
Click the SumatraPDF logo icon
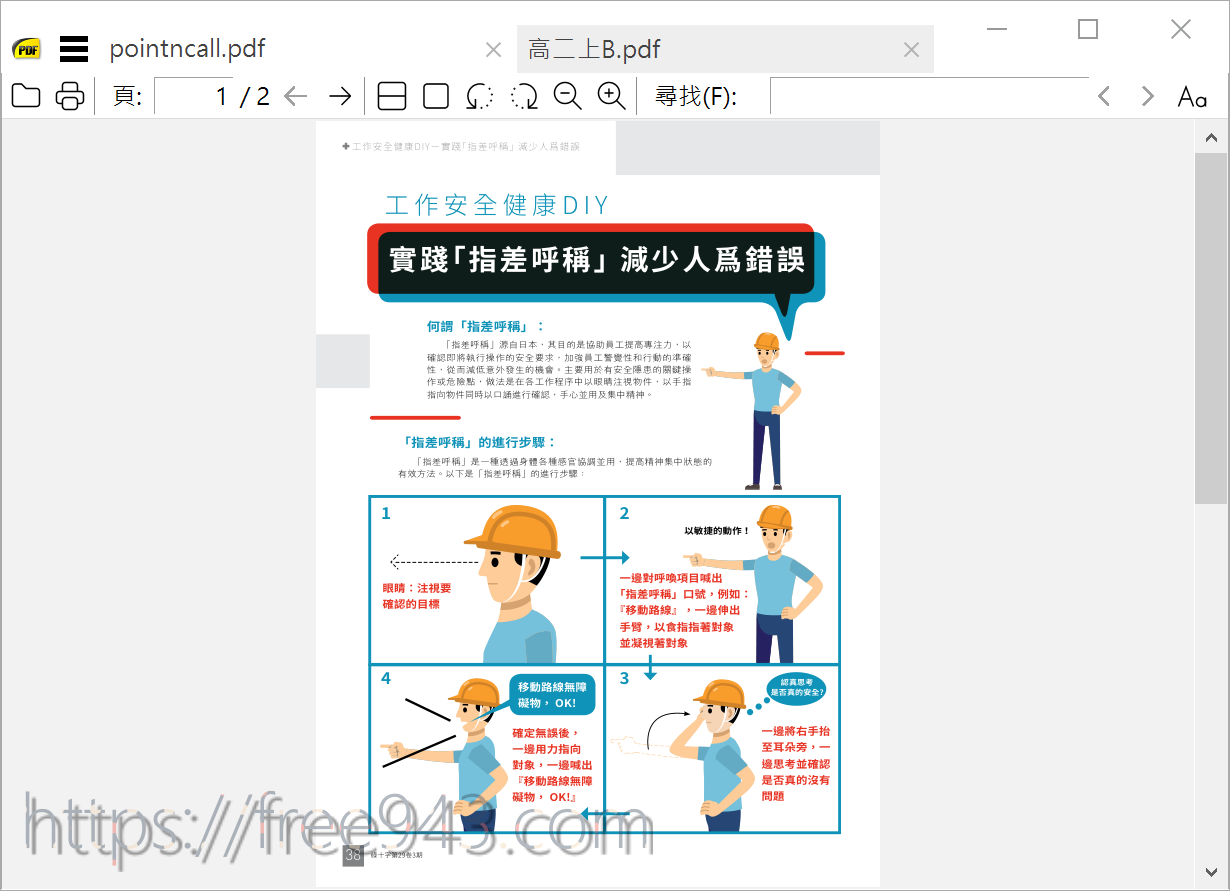[26, 48]
